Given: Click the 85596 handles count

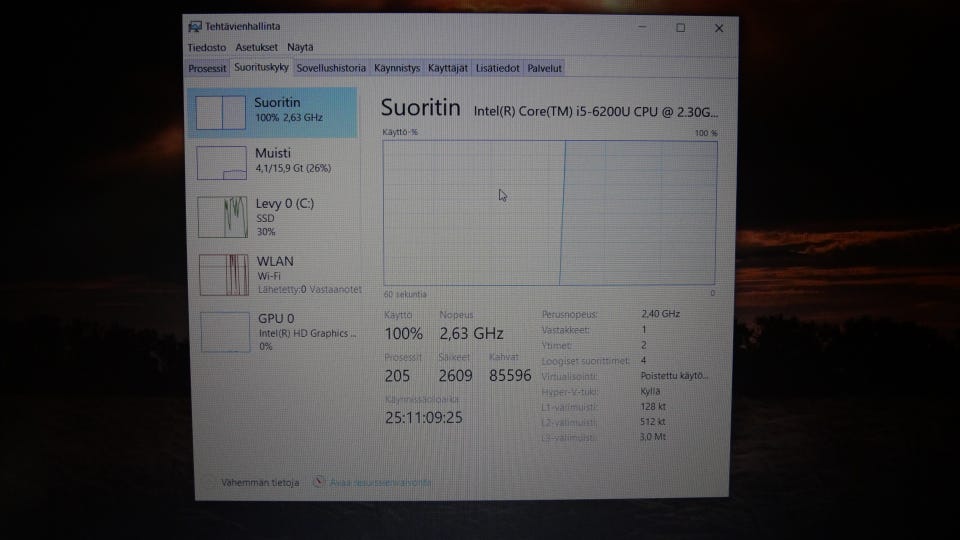Looking at the screenshot, I should coord(510,376).
